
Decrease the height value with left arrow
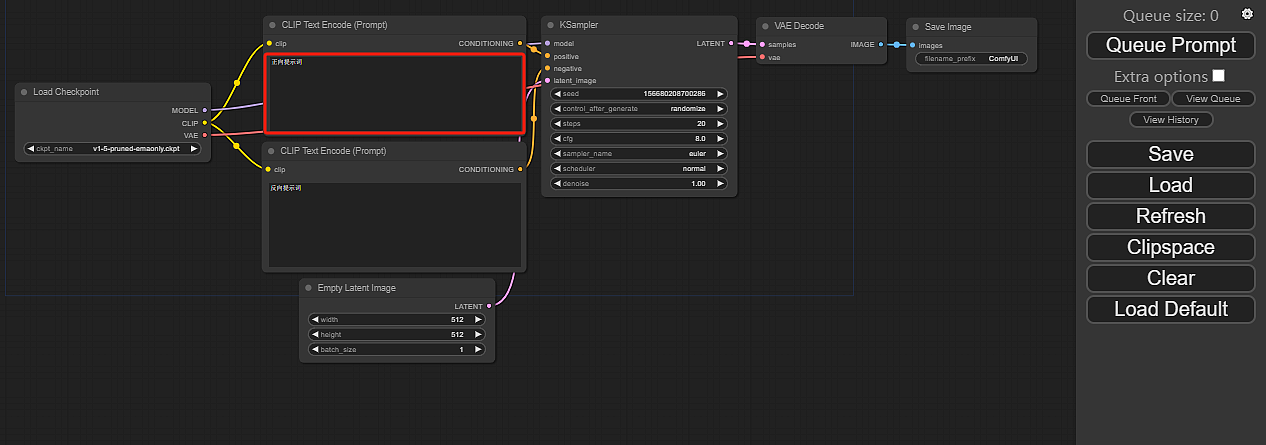click(x=316, y=335)
